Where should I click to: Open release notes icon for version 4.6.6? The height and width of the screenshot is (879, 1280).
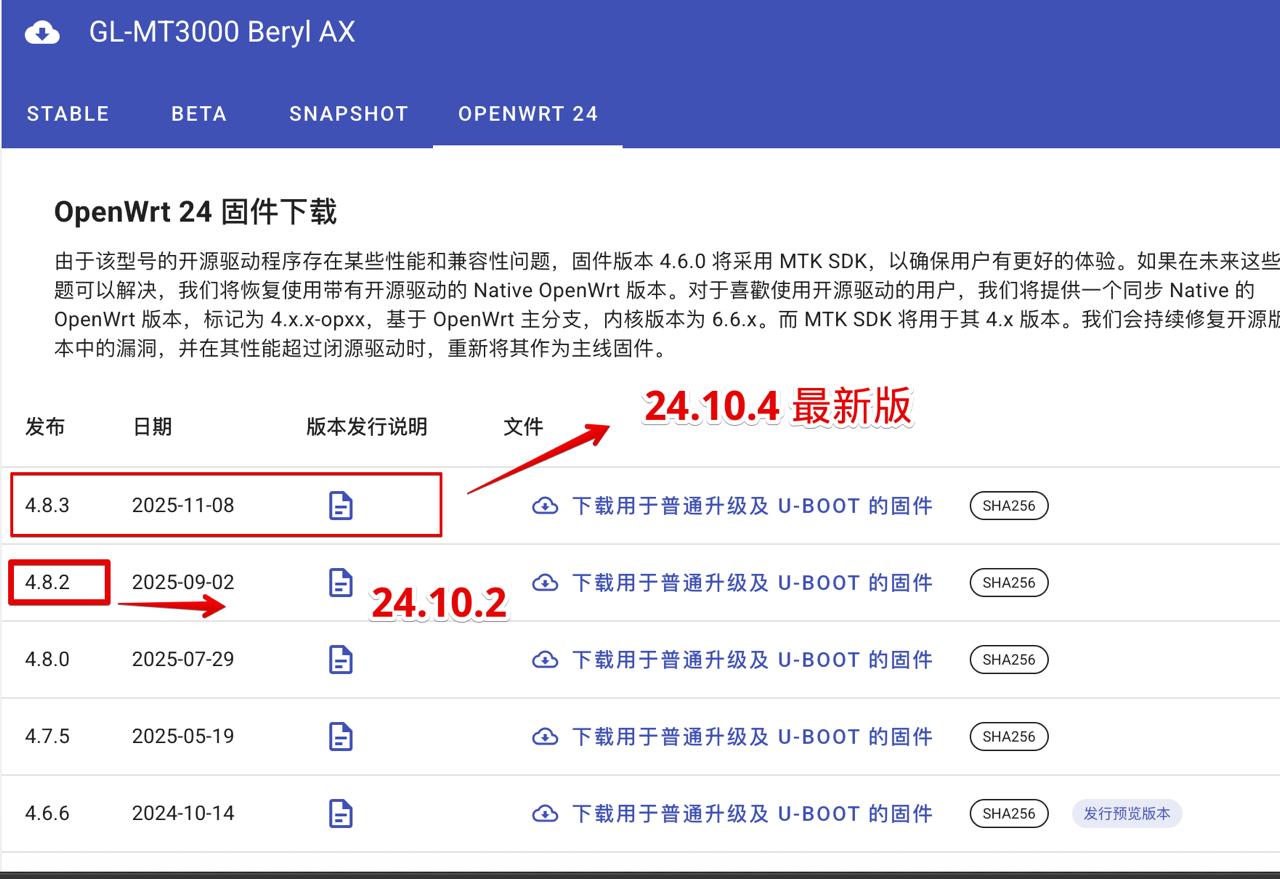point(341,814)
